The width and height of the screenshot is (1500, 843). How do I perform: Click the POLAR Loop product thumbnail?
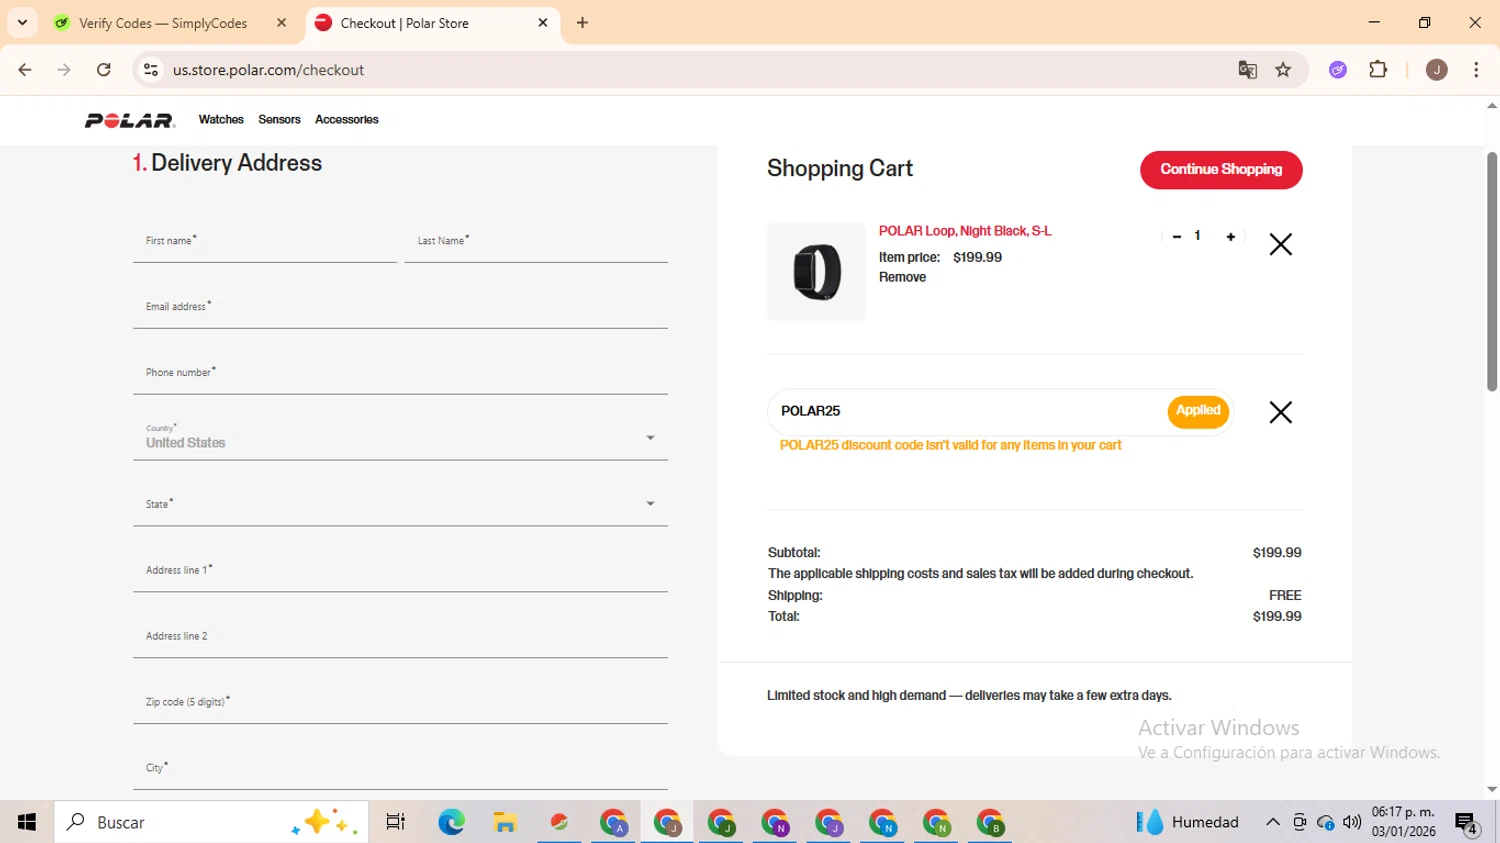coord(816,271)
